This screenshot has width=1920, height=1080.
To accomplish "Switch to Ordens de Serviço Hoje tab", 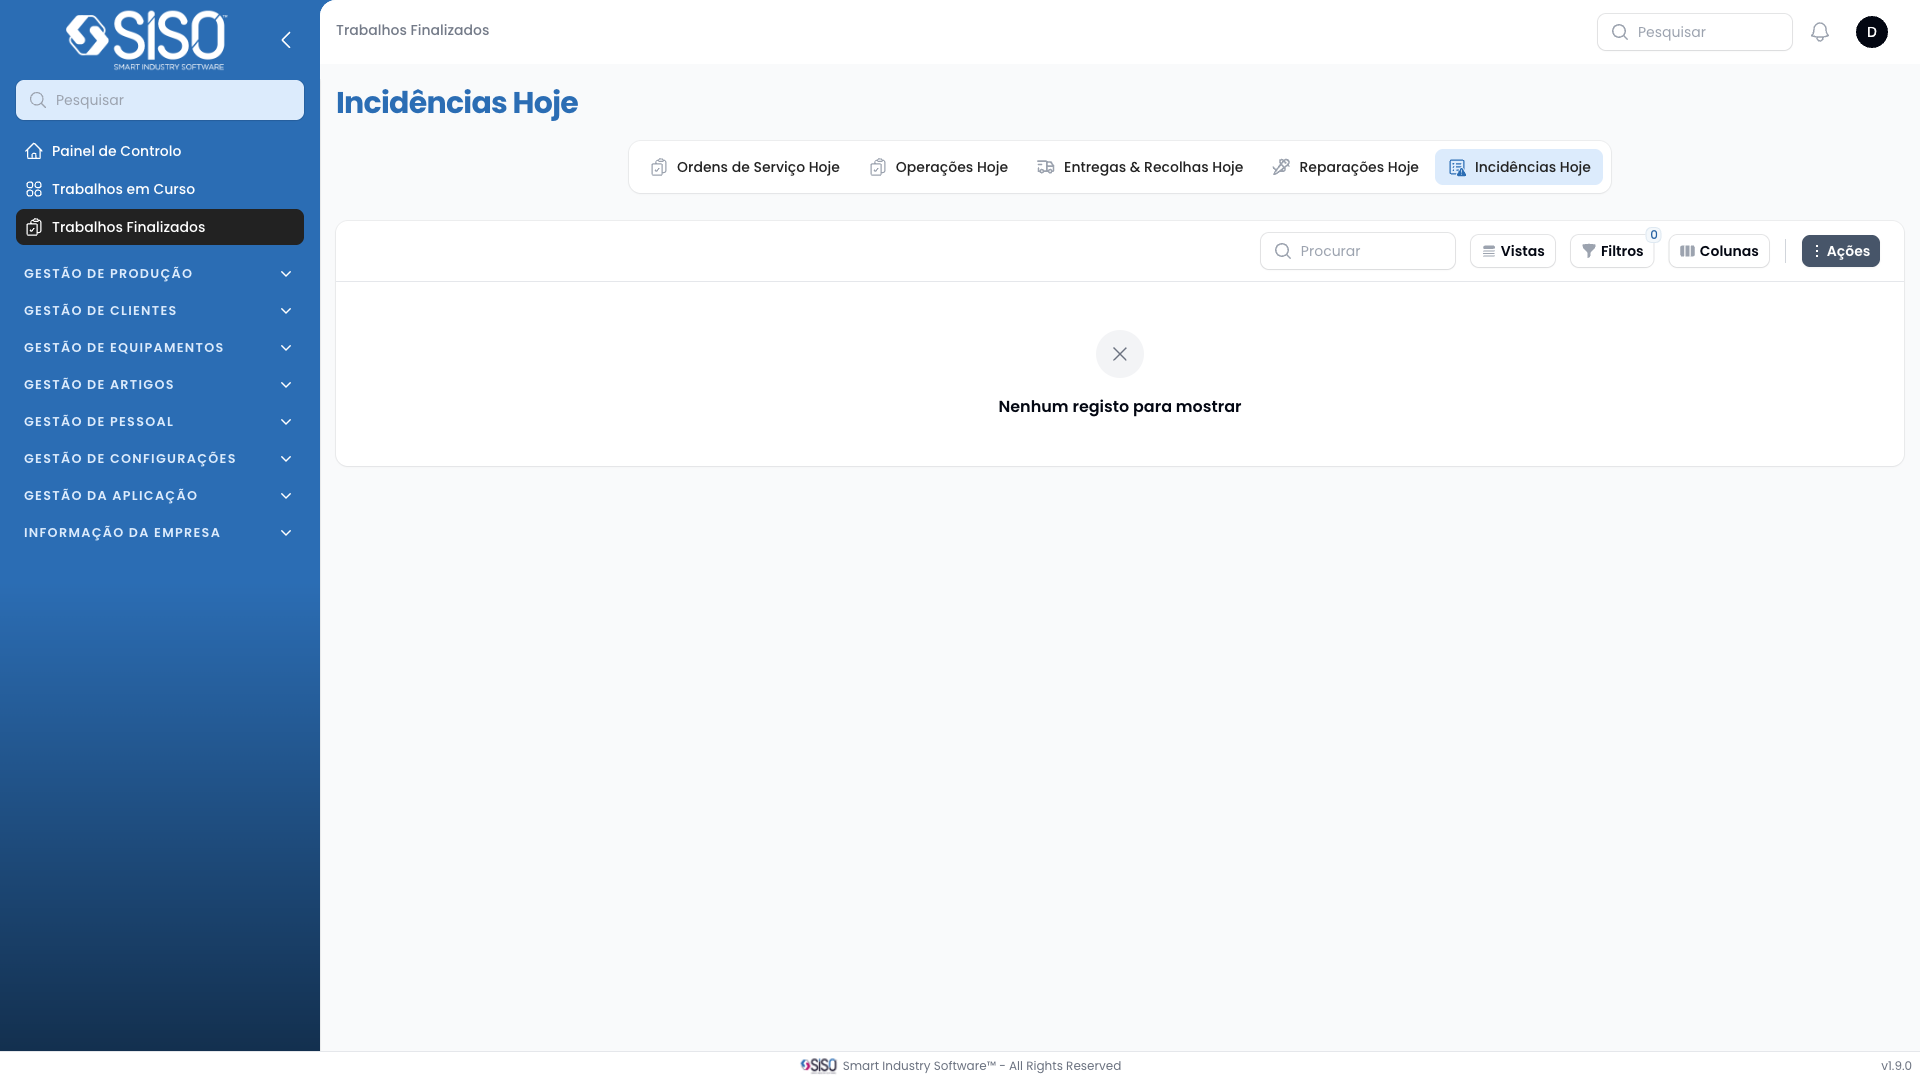I will point(745,167).
